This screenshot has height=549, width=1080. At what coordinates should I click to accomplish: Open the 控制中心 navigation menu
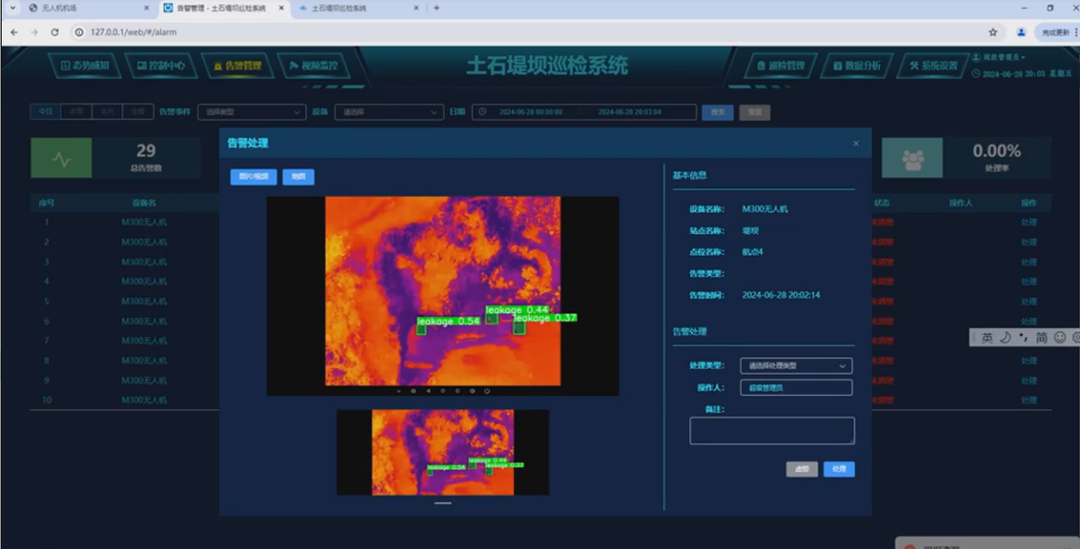(x=160, y=65)
